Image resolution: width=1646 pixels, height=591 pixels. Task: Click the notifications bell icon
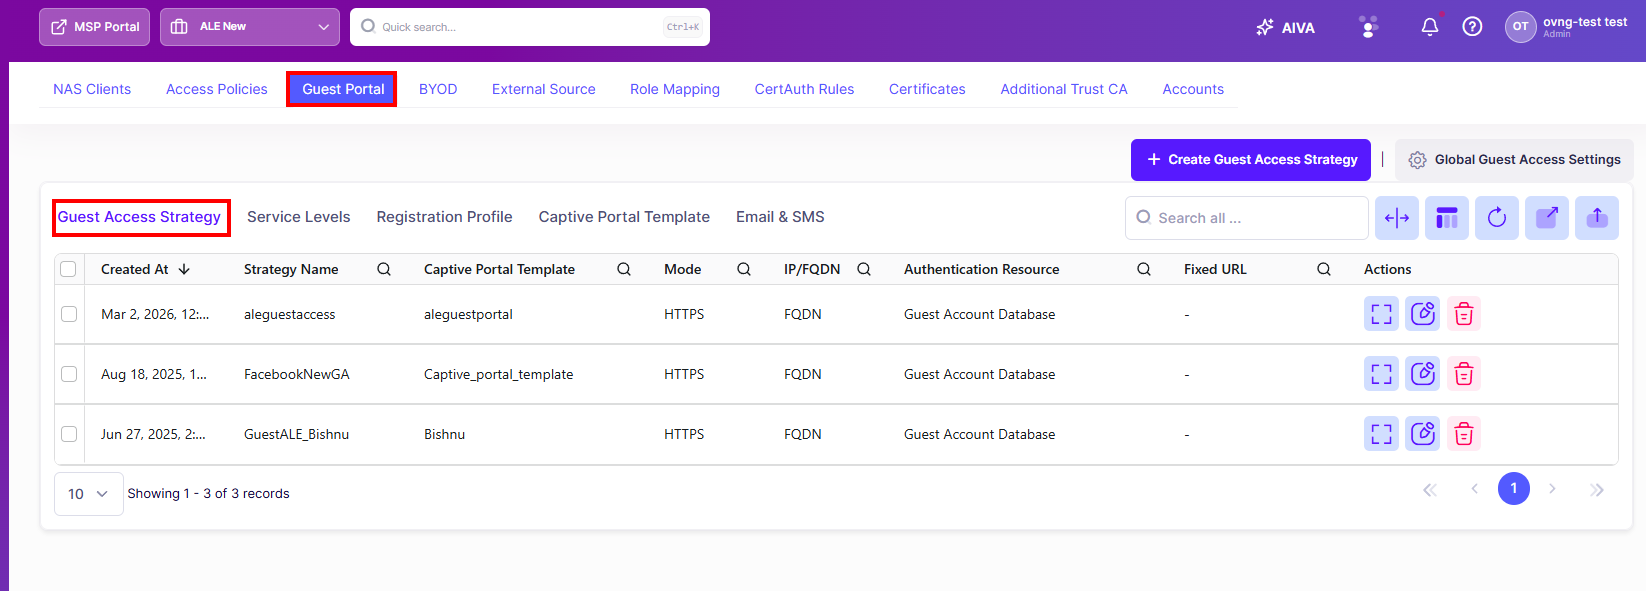click(x=1430, y=27)
